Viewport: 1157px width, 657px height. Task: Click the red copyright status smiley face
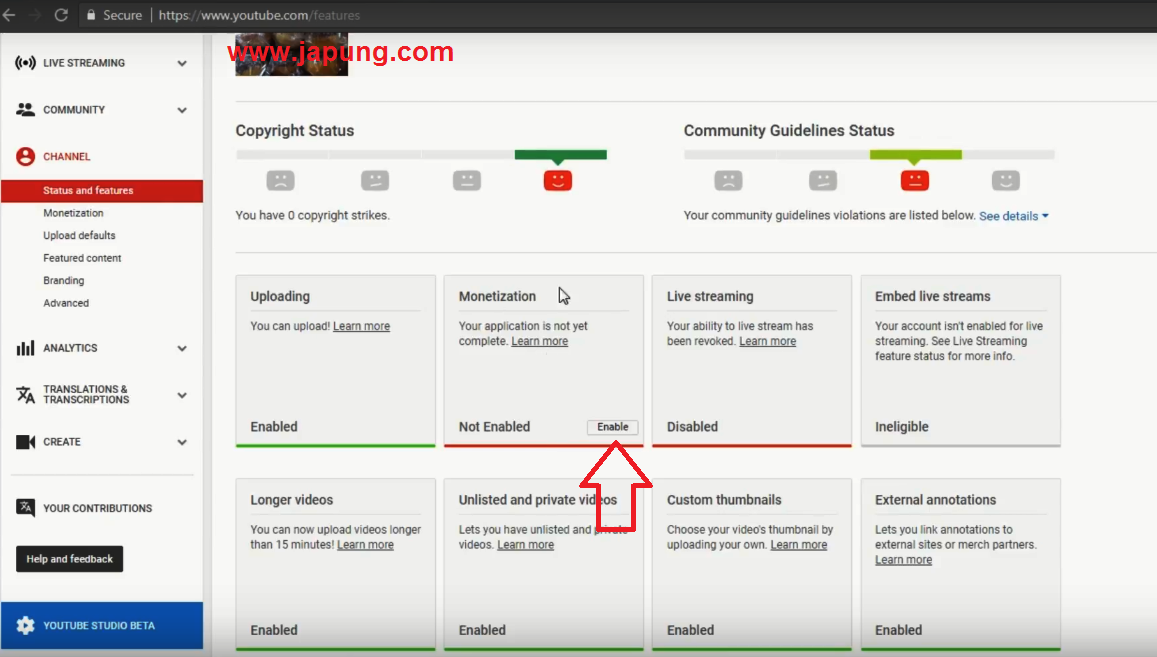point(558,180)
